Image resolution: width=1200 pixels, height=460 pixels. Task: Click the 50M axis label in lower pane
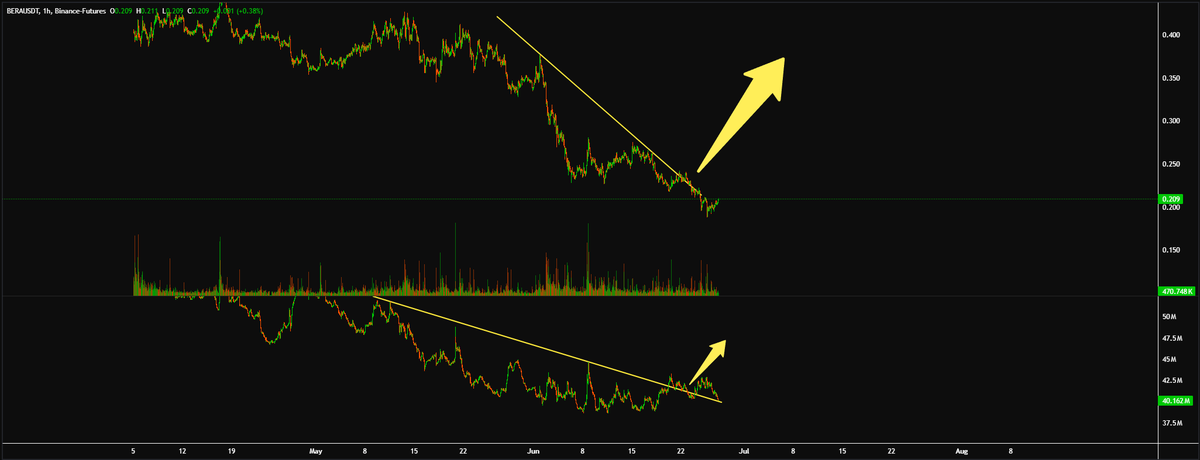pyautogui.click(x=1169, y=316)
